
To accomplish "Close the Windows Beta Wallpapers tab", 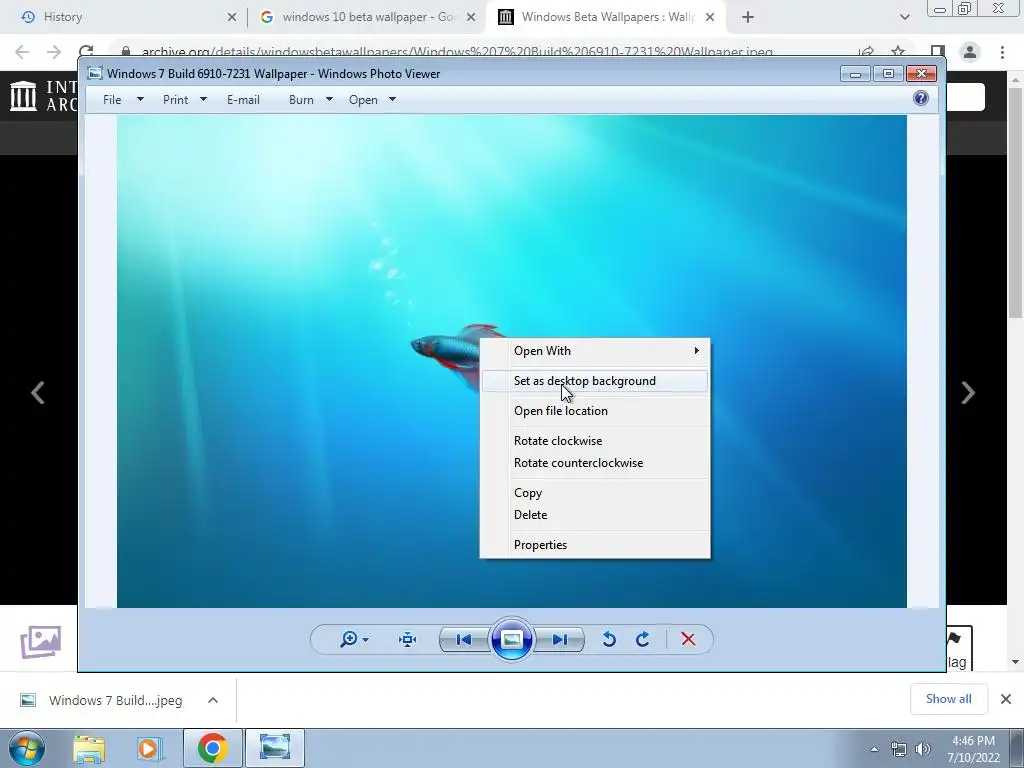I will point(710,17).
